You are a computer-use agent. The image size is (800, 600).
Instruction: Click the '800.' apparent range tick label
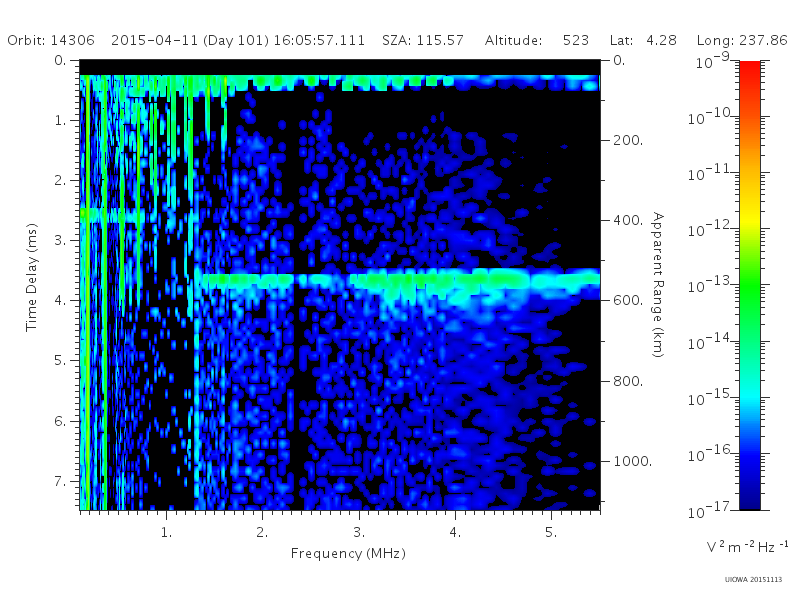click(x=628, y=381)
